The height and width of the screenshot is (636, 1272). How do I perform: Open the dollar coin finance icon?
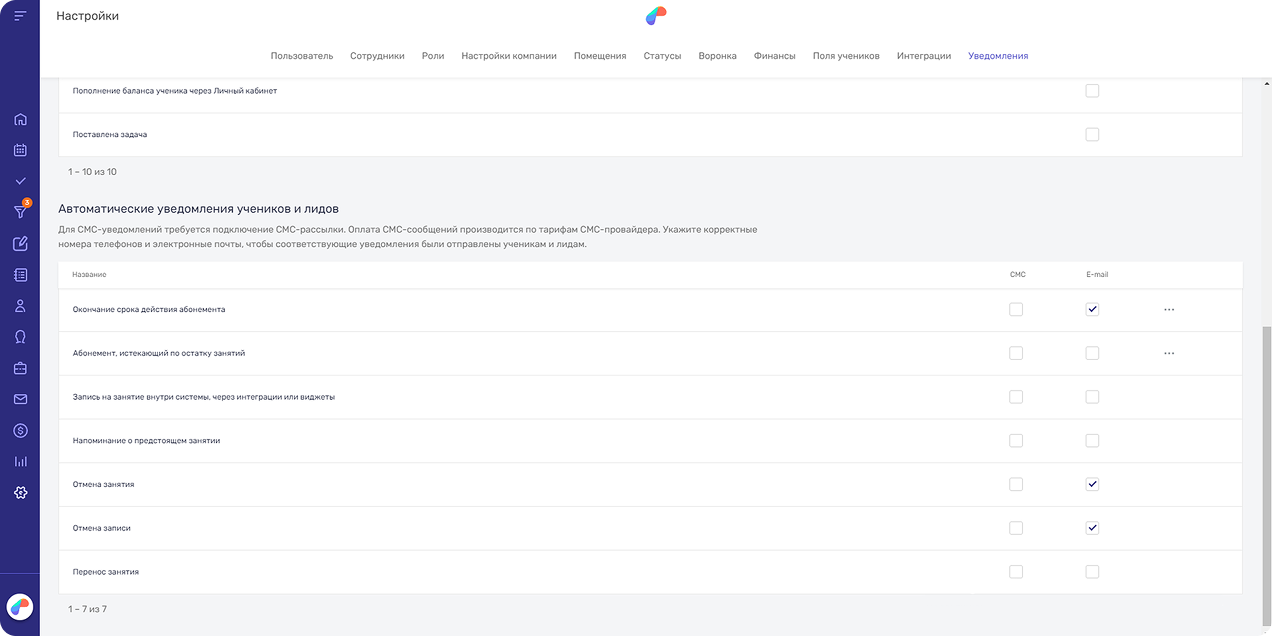pos(20,430)
